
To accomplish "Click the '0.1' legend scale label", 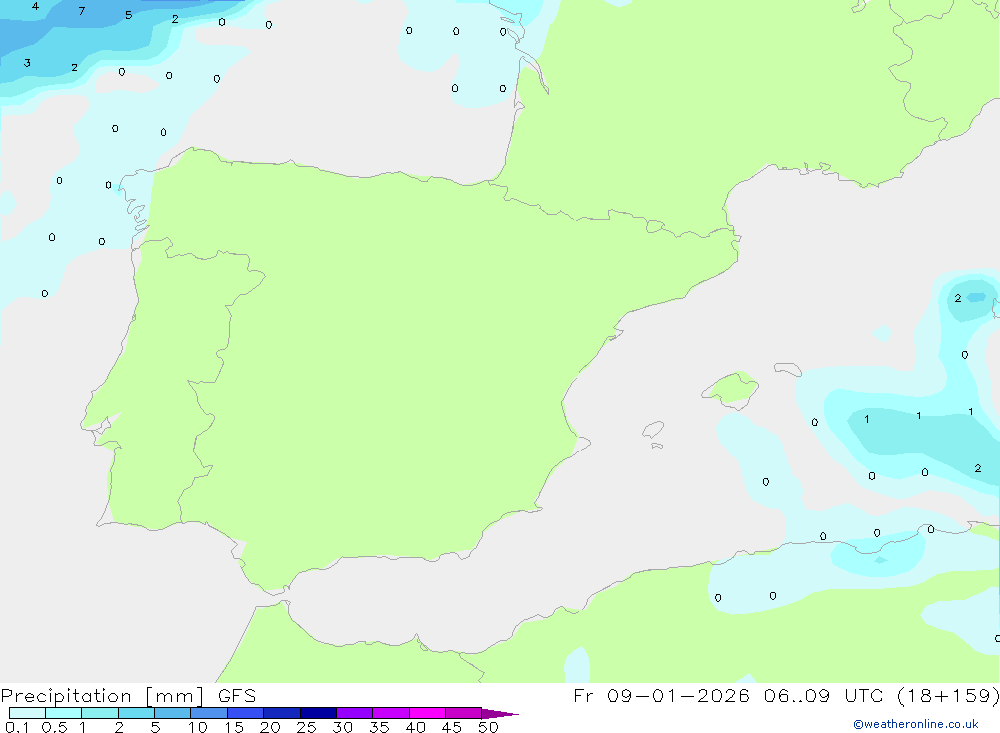I will tap(17, 727).
